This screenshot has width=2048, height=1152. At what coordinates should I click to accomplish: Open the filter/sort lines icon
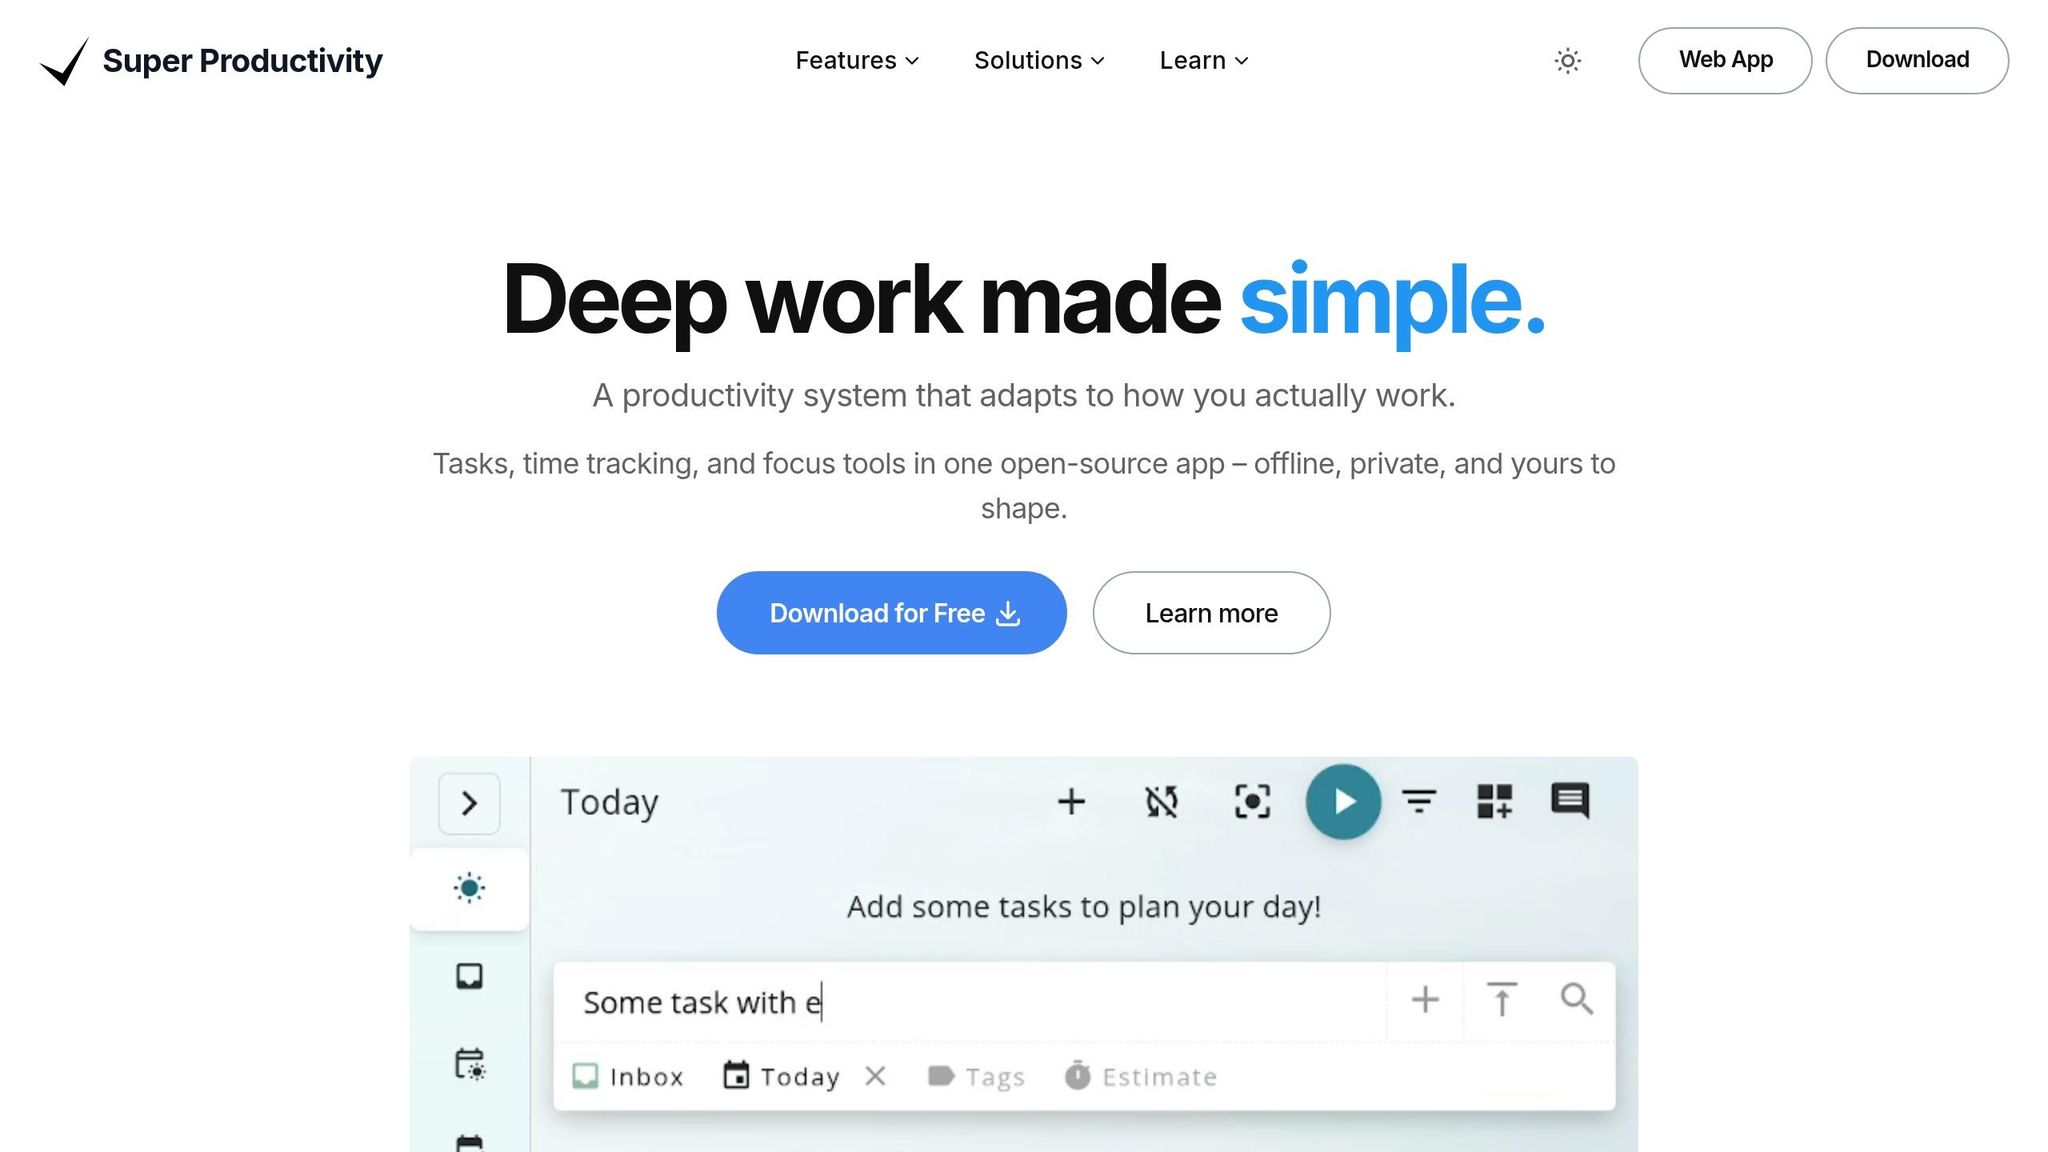[x=1419, y=801]
